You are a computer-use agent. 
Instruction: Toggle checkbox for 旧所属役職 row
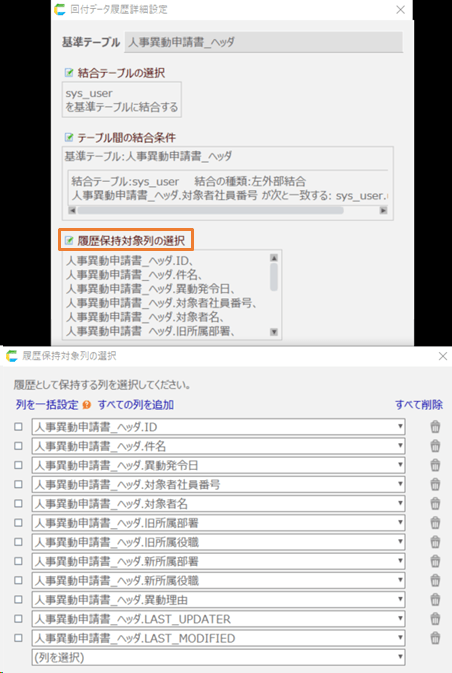[x=18, y=542]
